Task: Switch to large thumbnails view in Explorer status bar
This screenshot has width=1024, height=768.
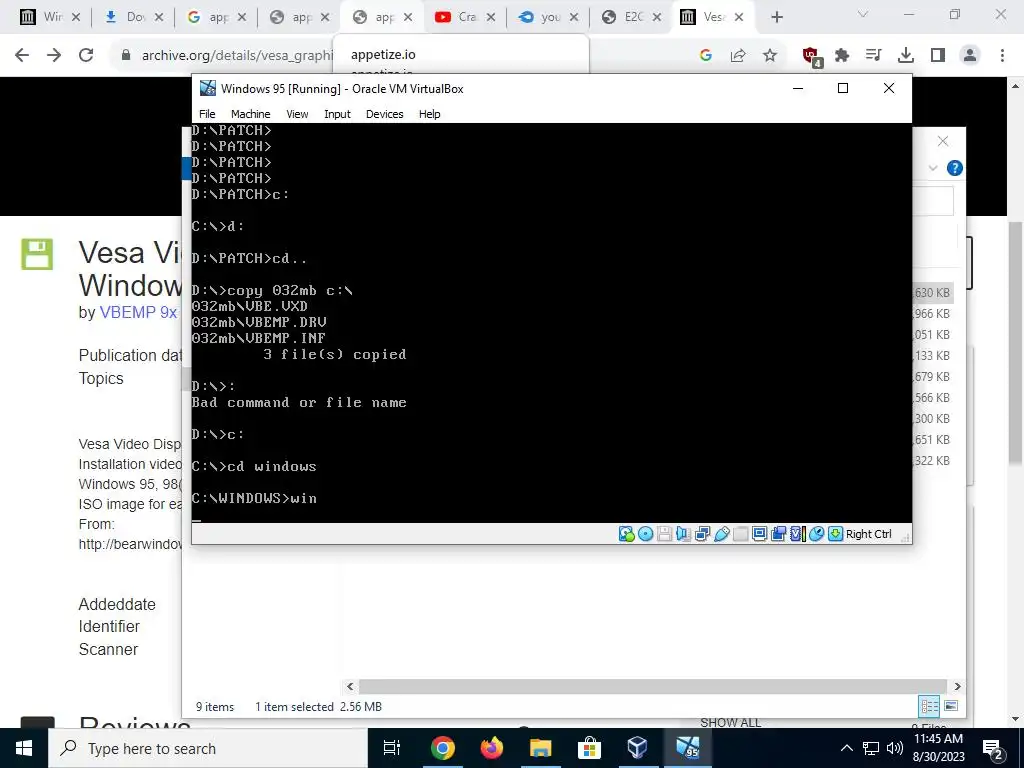Action: click(x=951, y=706)
